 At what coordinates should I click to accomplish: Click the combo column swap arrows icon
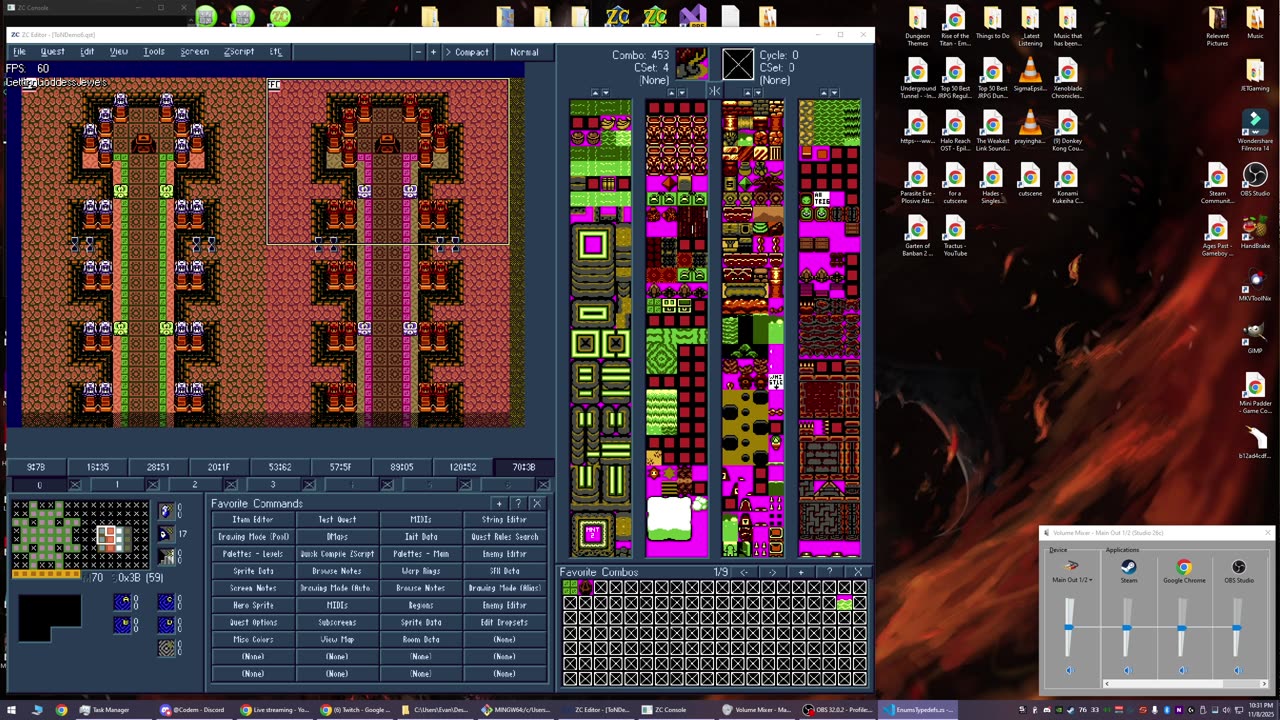click(714, 92)
